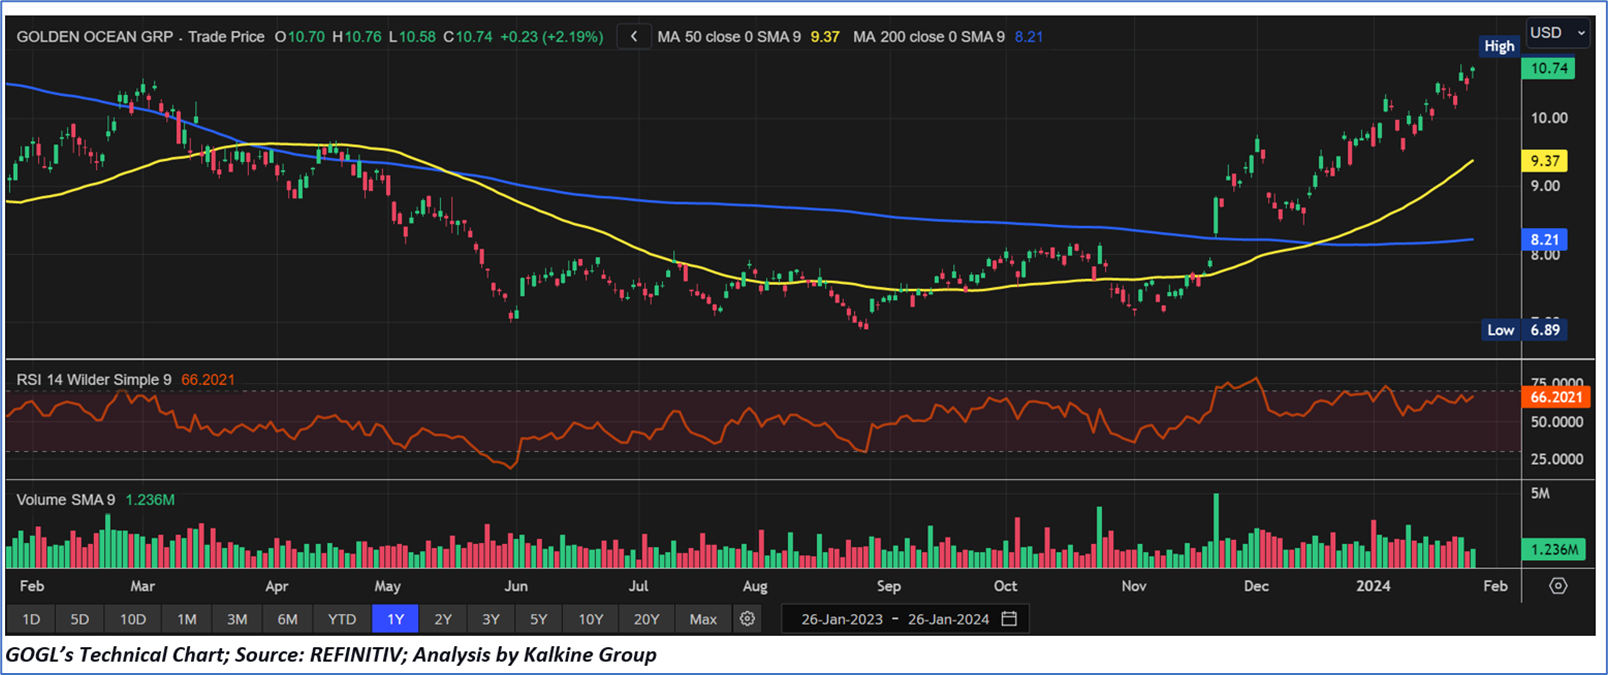
Task: Click the 2024 label on time axis
Action: pos(1373,586)
